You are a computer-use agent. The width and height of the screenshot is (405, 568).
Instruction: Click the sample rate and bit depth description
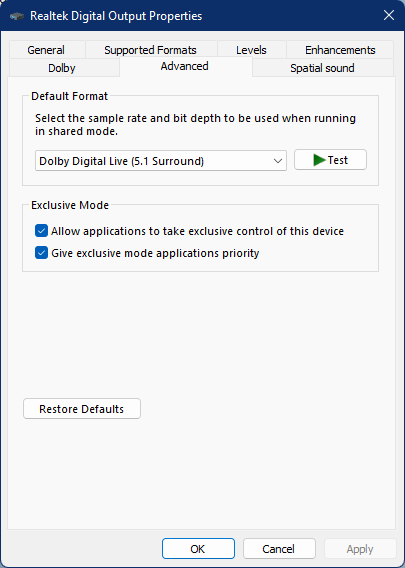pos(195,125)
